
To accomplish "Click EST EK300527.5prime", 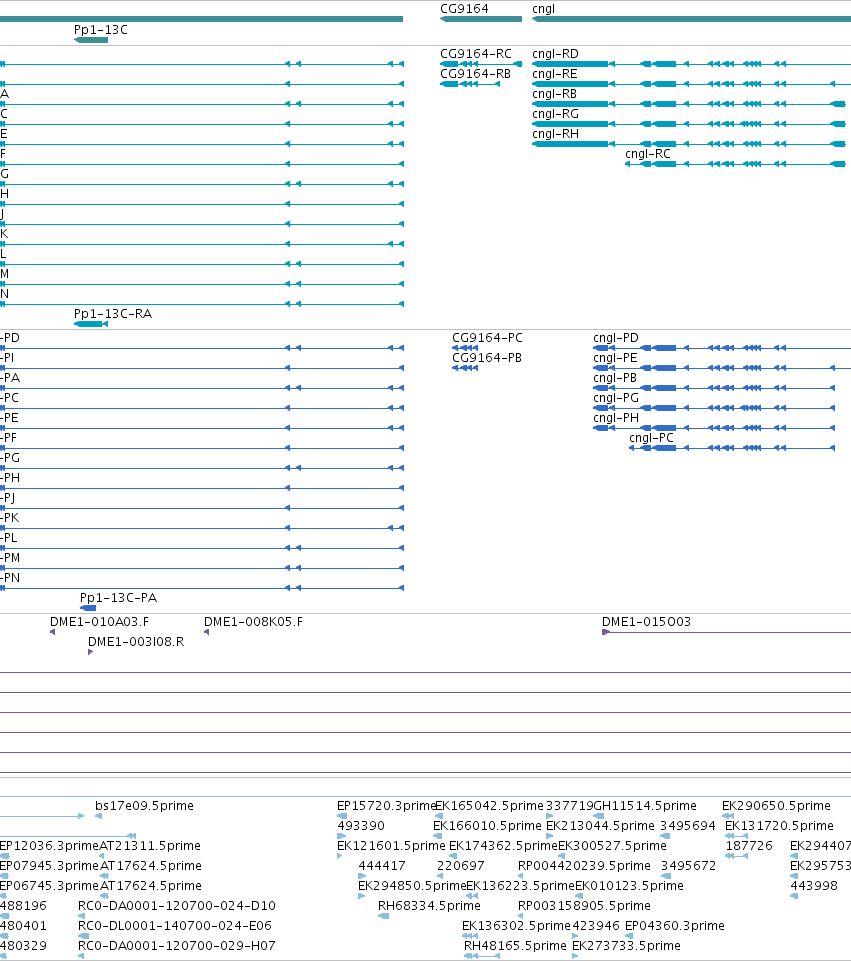I will pos(612,845).
